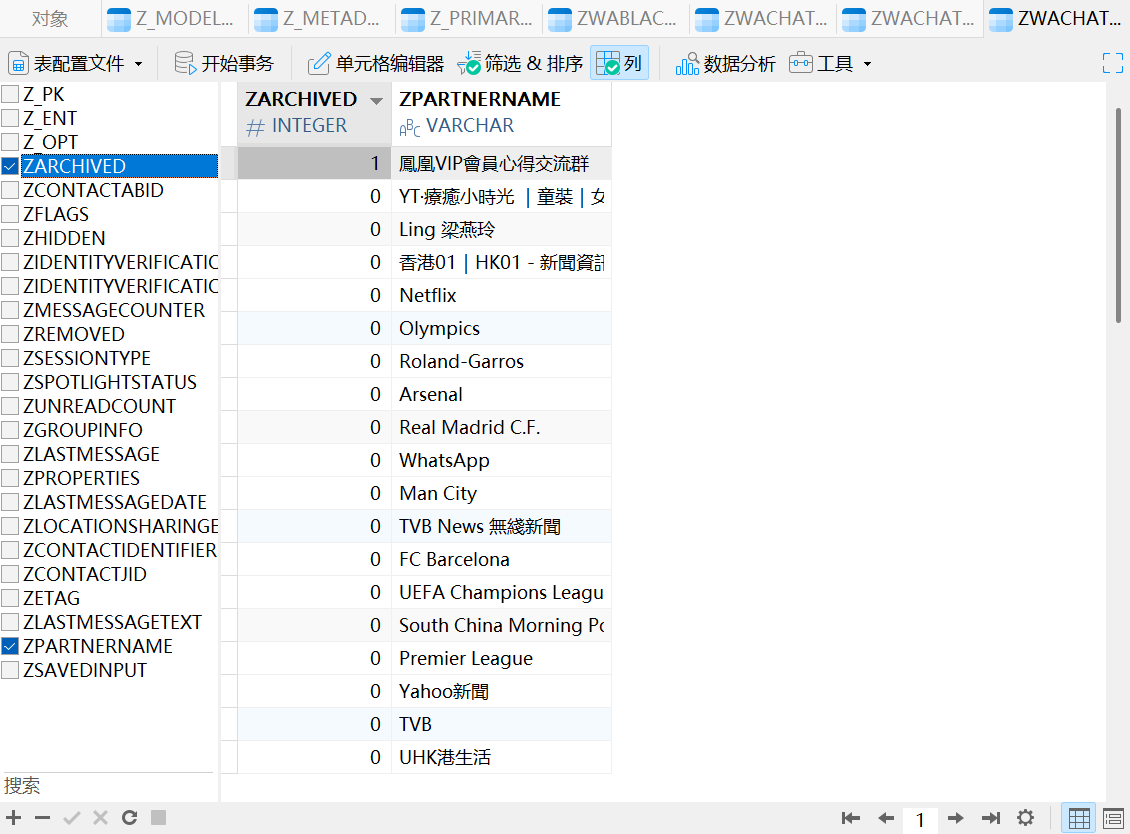
Task: Click the vertical scrollbar thumb
Action: coord(1118,215)
